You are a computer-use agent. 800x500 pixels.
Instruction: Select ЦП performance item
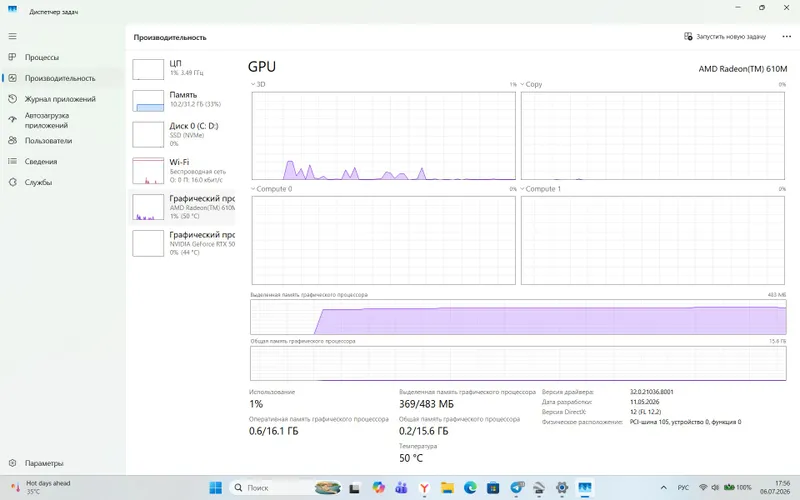click(x=183, y=68)
